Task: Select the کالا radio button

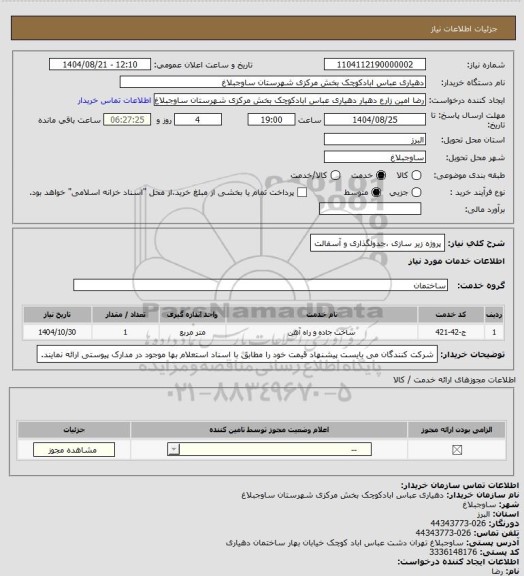Action: (416, 175)
